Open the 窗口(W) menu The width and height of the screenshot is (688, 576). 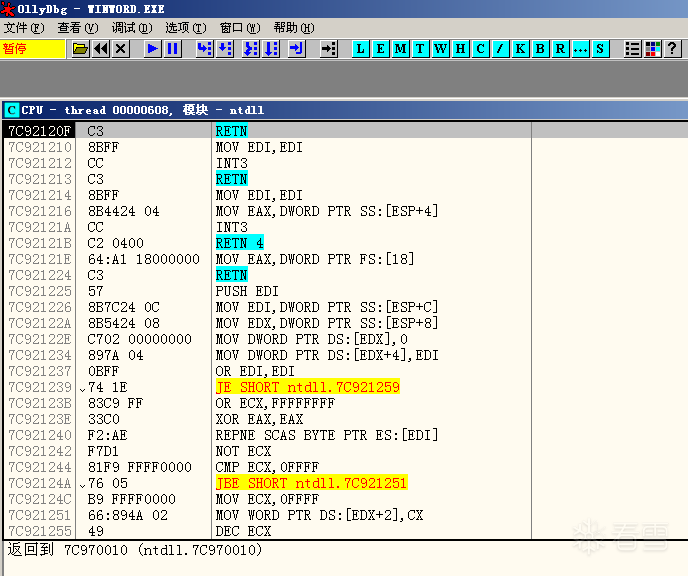click(240, 28)
